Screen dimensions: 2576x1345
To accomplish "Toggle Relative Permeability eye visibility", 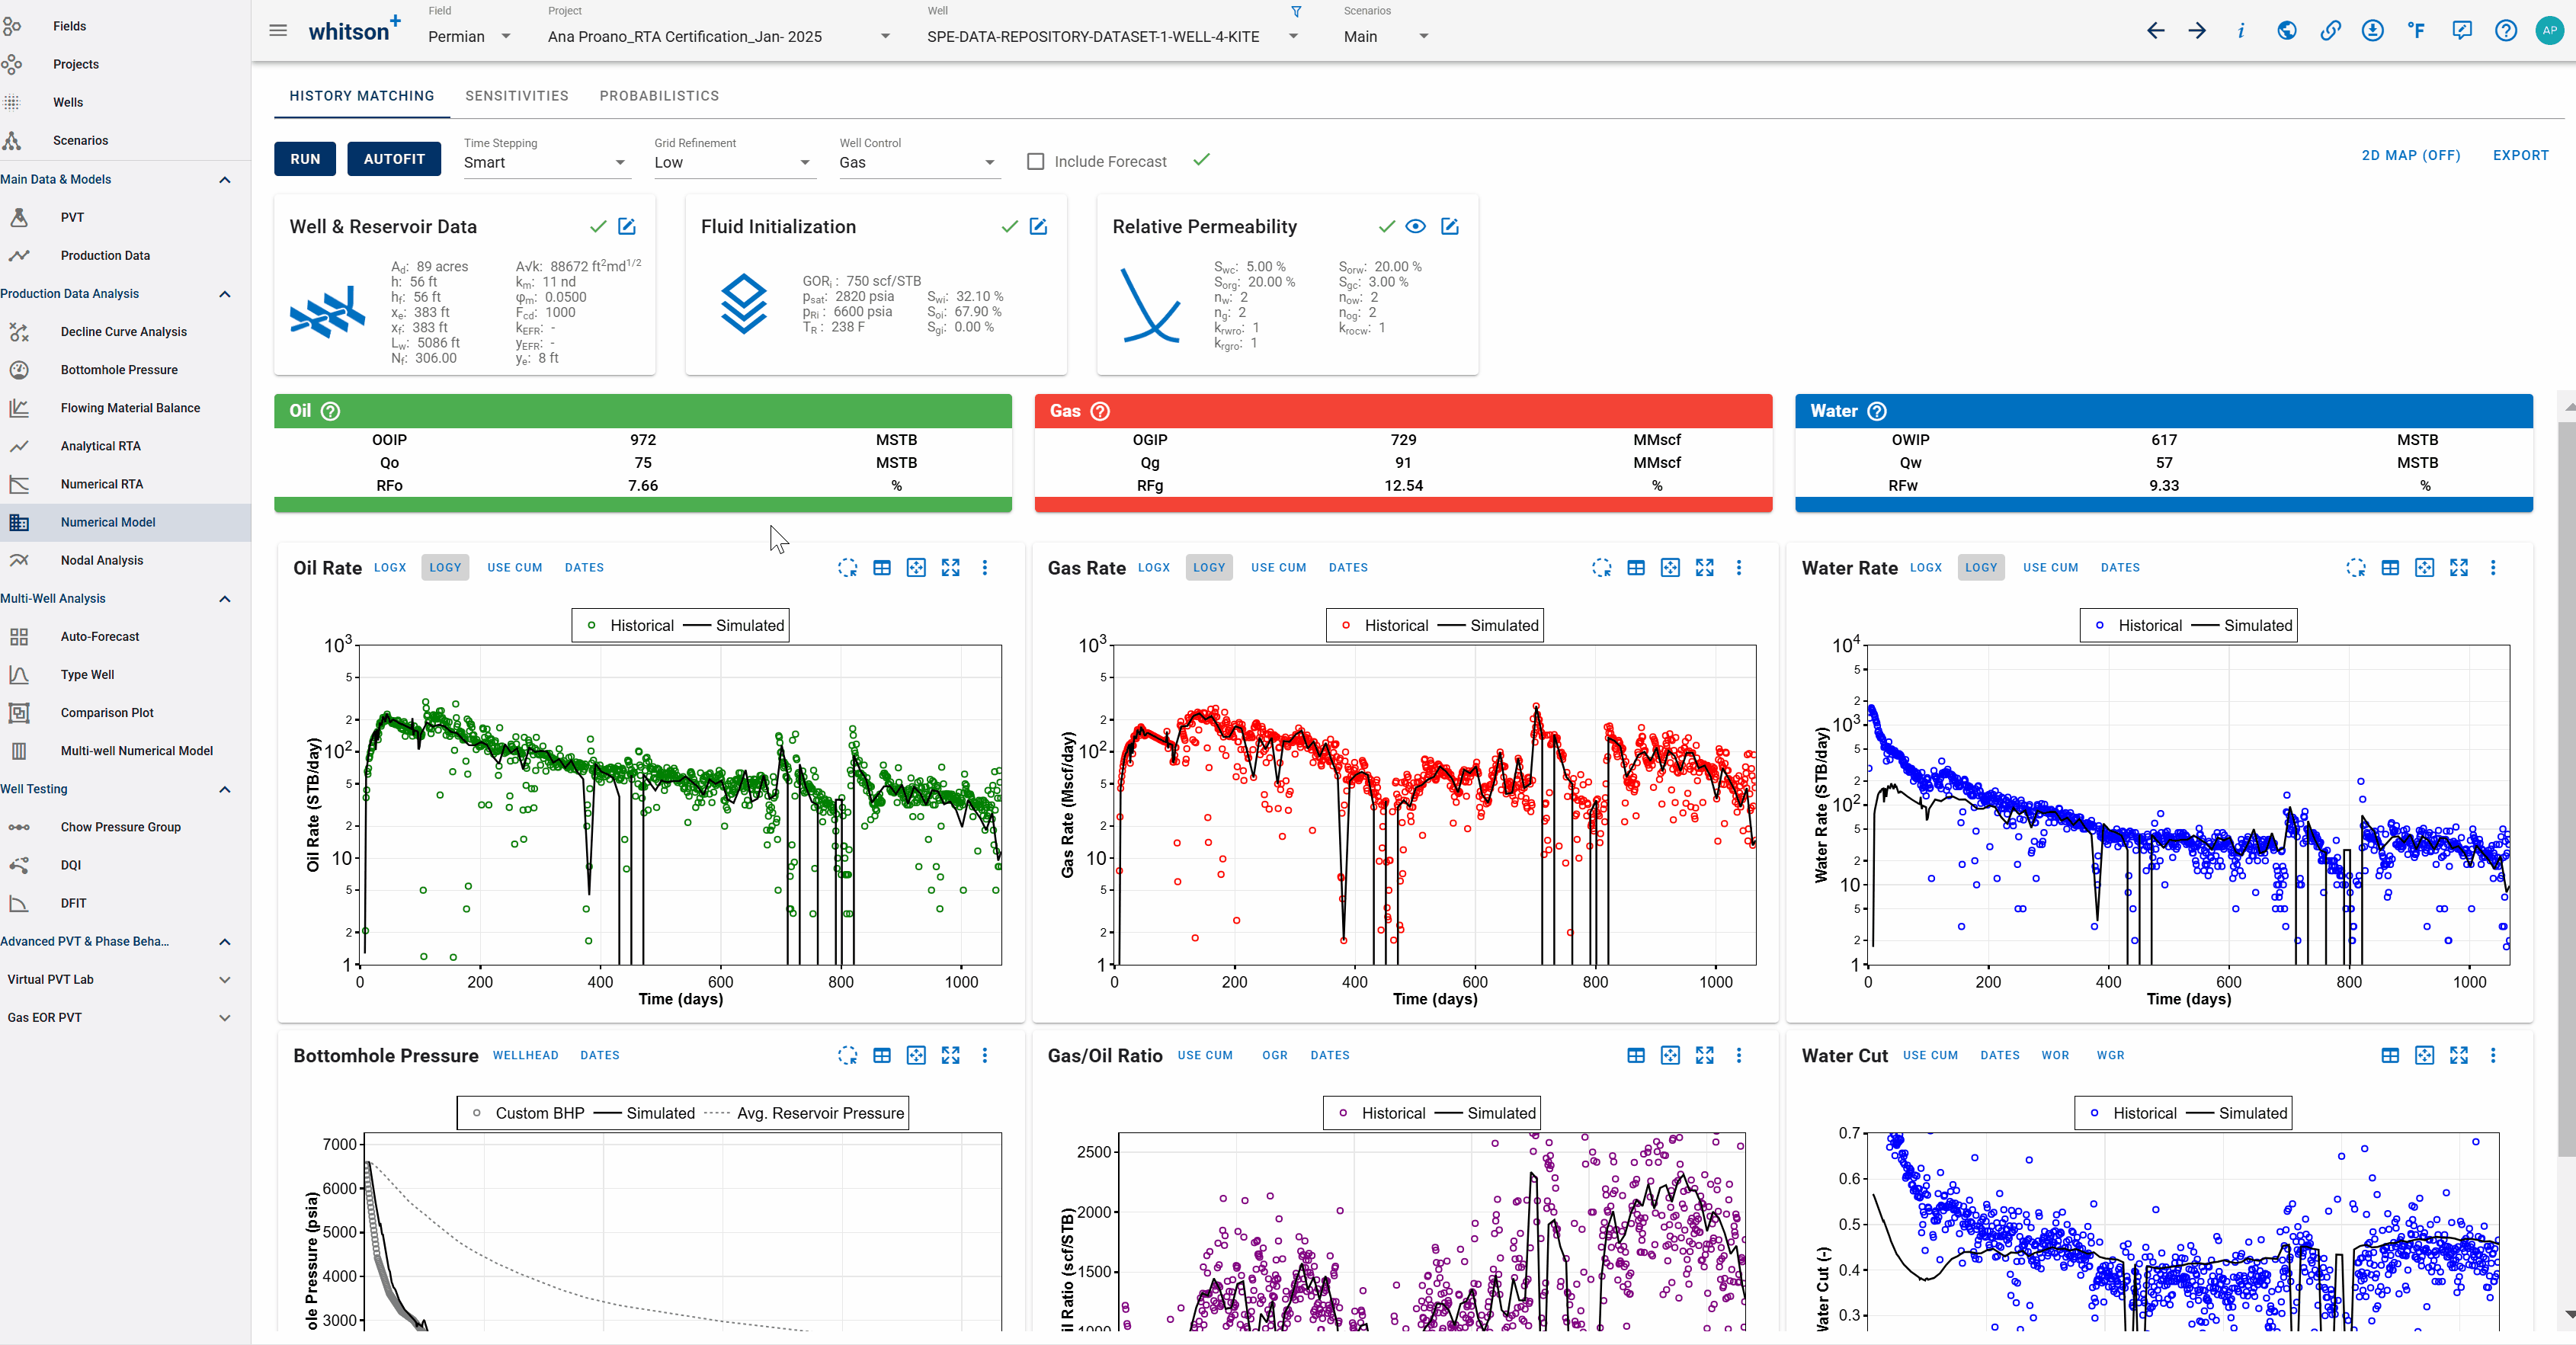I will tap(1415, 226).
